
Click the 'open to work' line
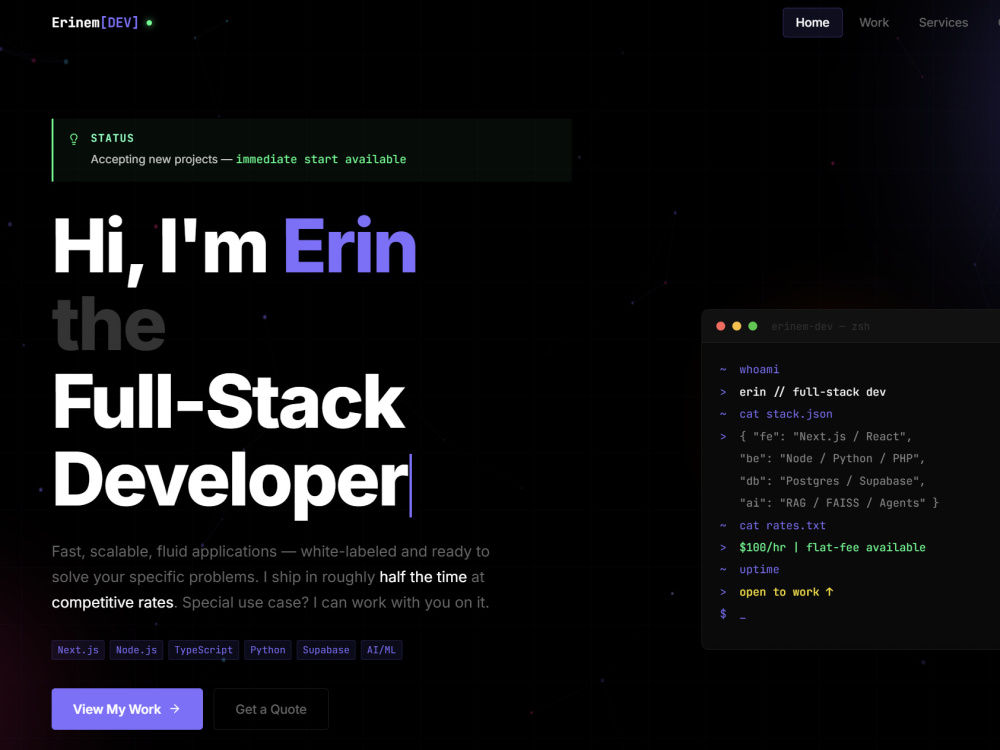click(x=786, y=592)
